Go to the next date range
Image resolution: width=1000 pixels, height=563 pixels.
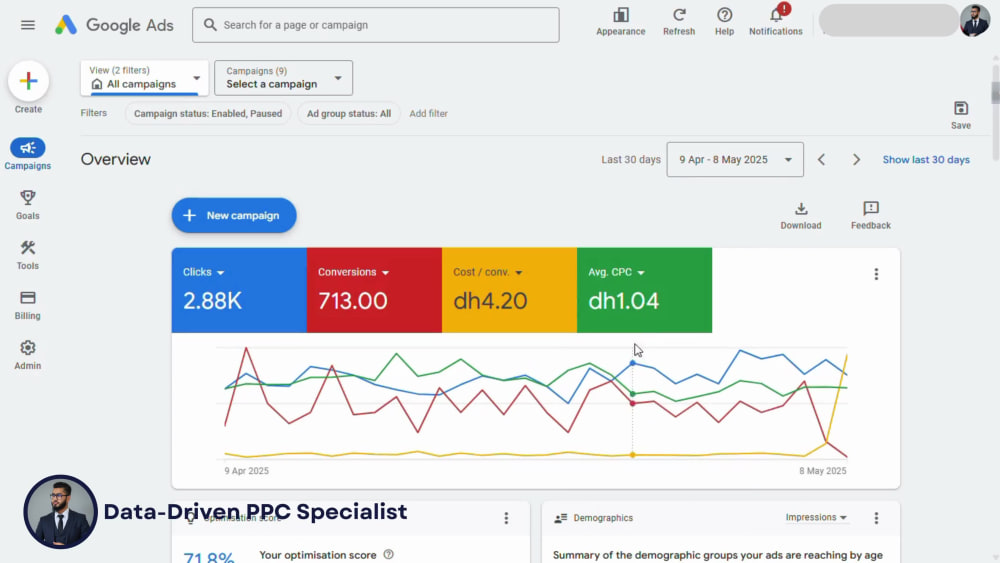[856, 159]
